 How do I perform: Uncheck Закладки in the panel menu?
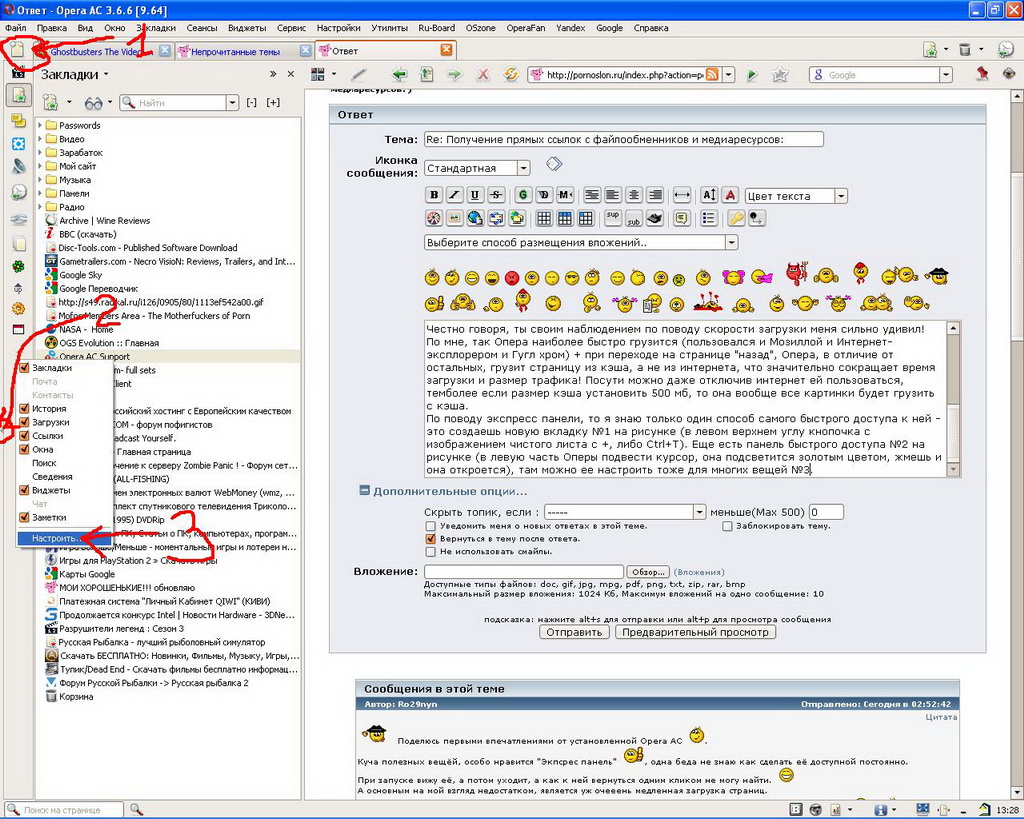[x=25, y=368]
